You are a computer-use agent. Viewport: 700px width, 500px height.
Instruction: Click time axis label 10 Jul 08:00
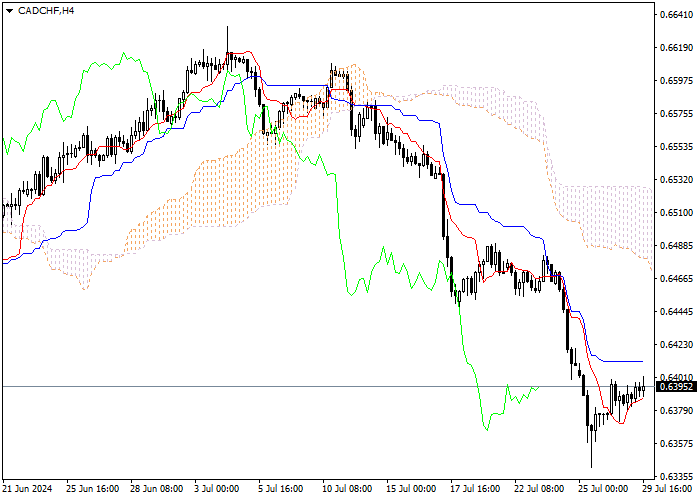point(348,489)
